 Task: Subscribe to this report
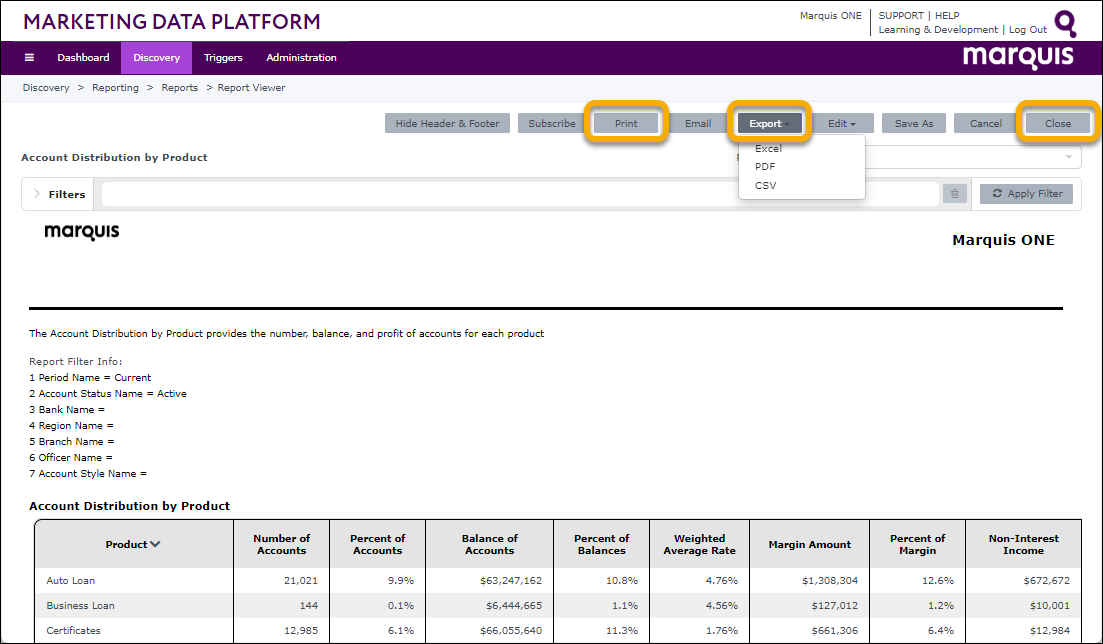[552, 123]
